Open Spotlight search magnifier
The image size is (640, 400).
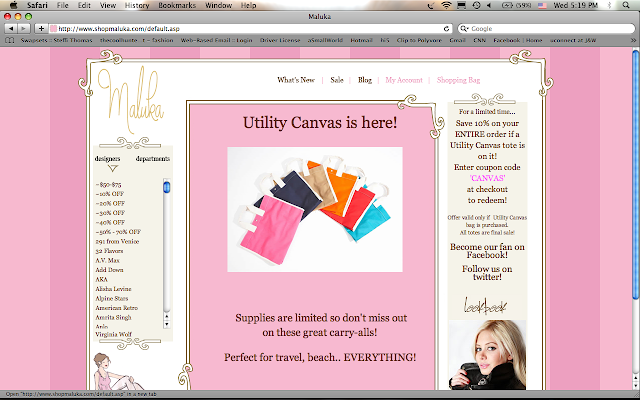pyautogui.click(x=626, y=5)
